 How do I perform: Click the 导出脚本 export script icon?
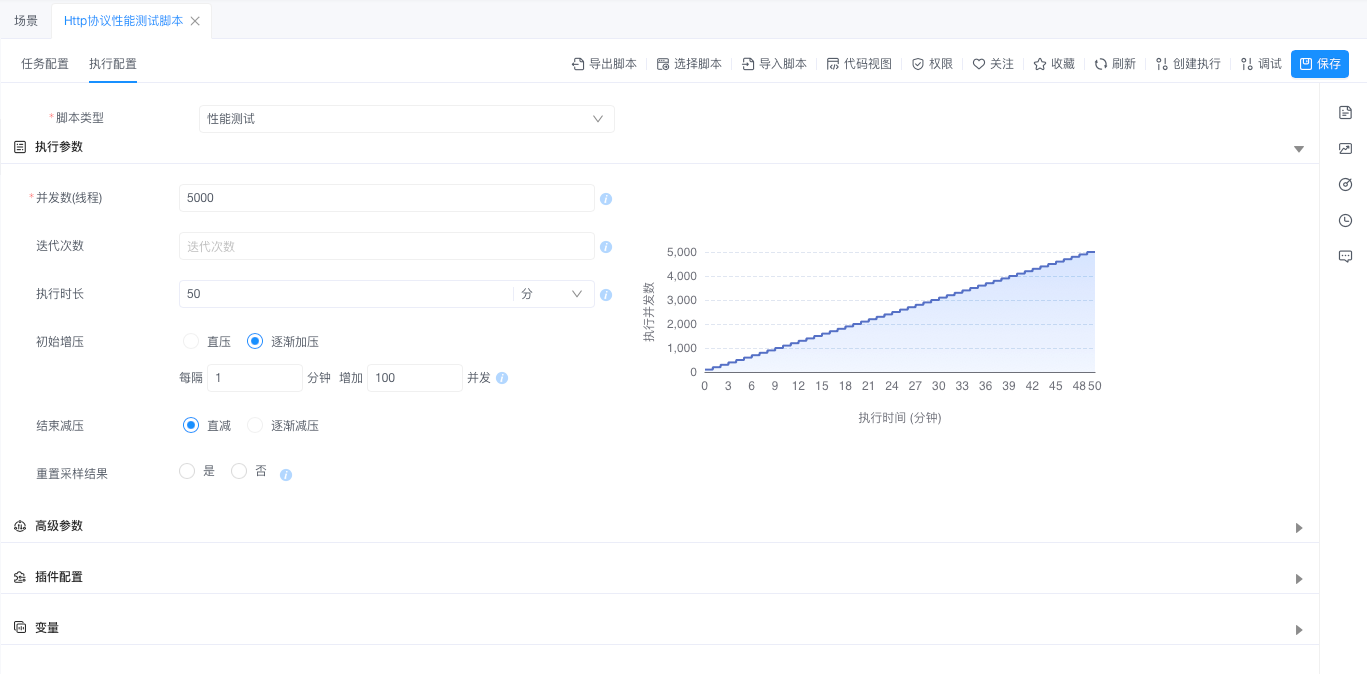pyautogui.click(x=578, y=64)
